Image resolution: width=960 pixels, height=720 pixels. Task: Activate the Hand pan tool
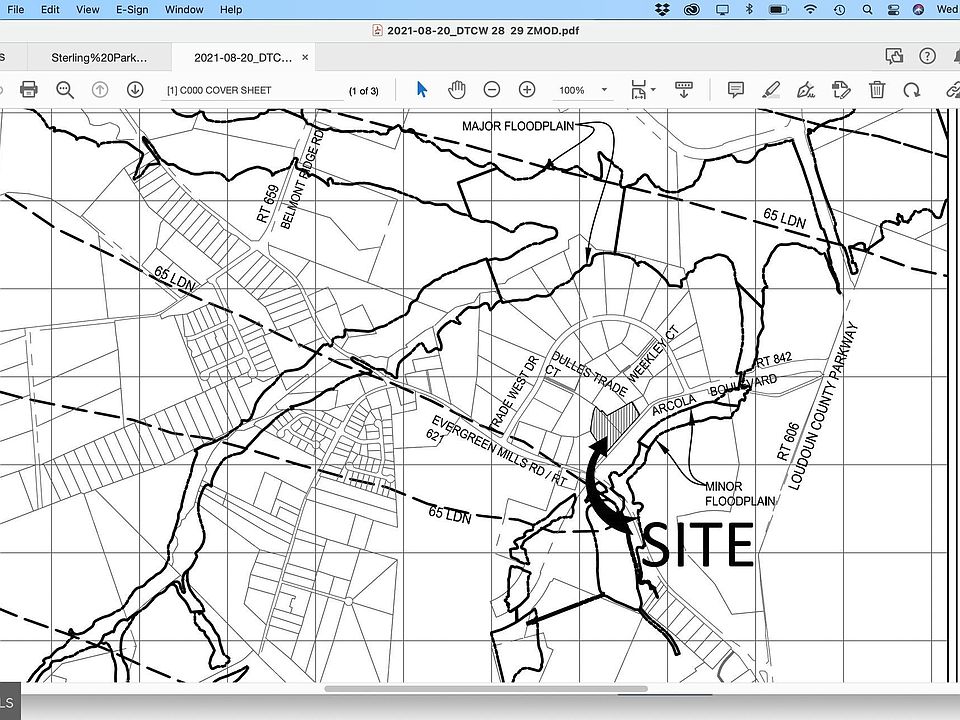click(457, 89)
